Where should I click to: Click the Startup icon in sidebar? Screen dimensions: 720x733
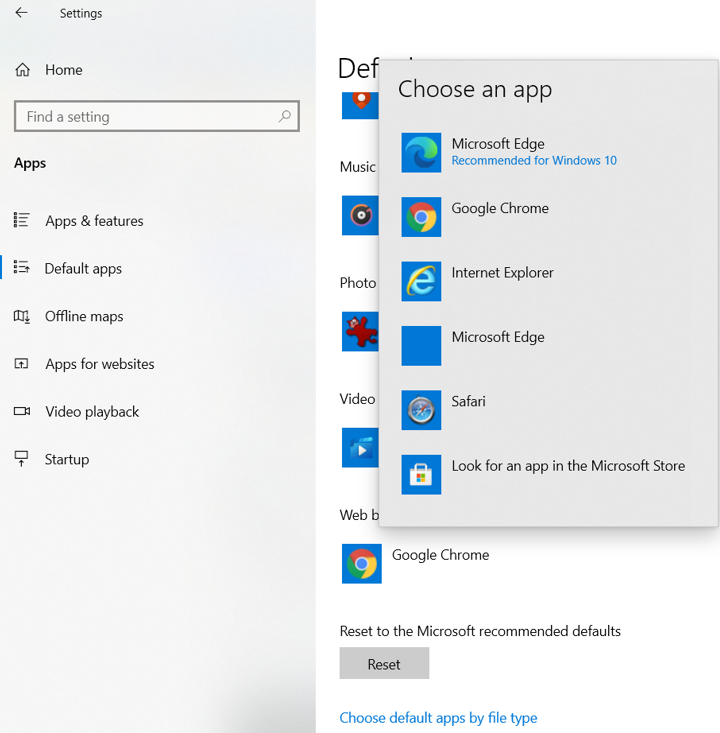[x=22, y=459]
